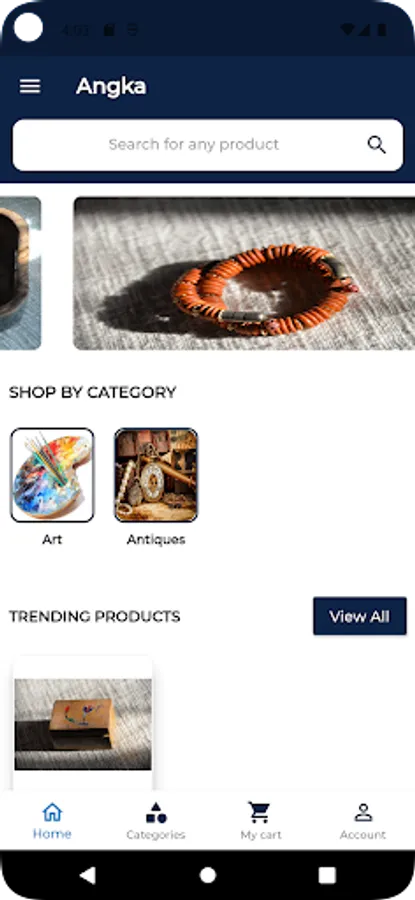Open the My cart shopping cart icon

(259, 812)
